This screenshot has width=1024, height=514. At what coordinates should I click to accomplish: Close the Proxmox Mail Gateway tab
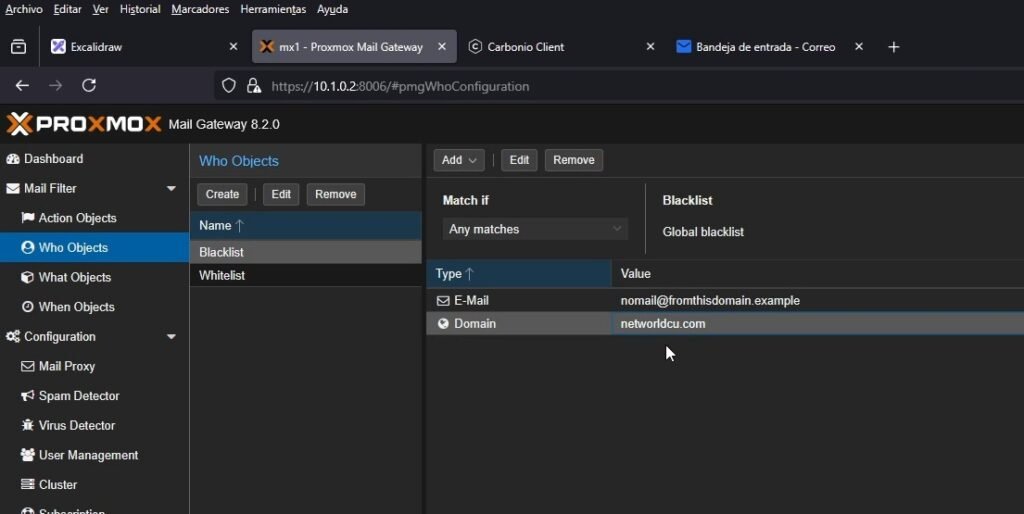[x=442, y=47]
